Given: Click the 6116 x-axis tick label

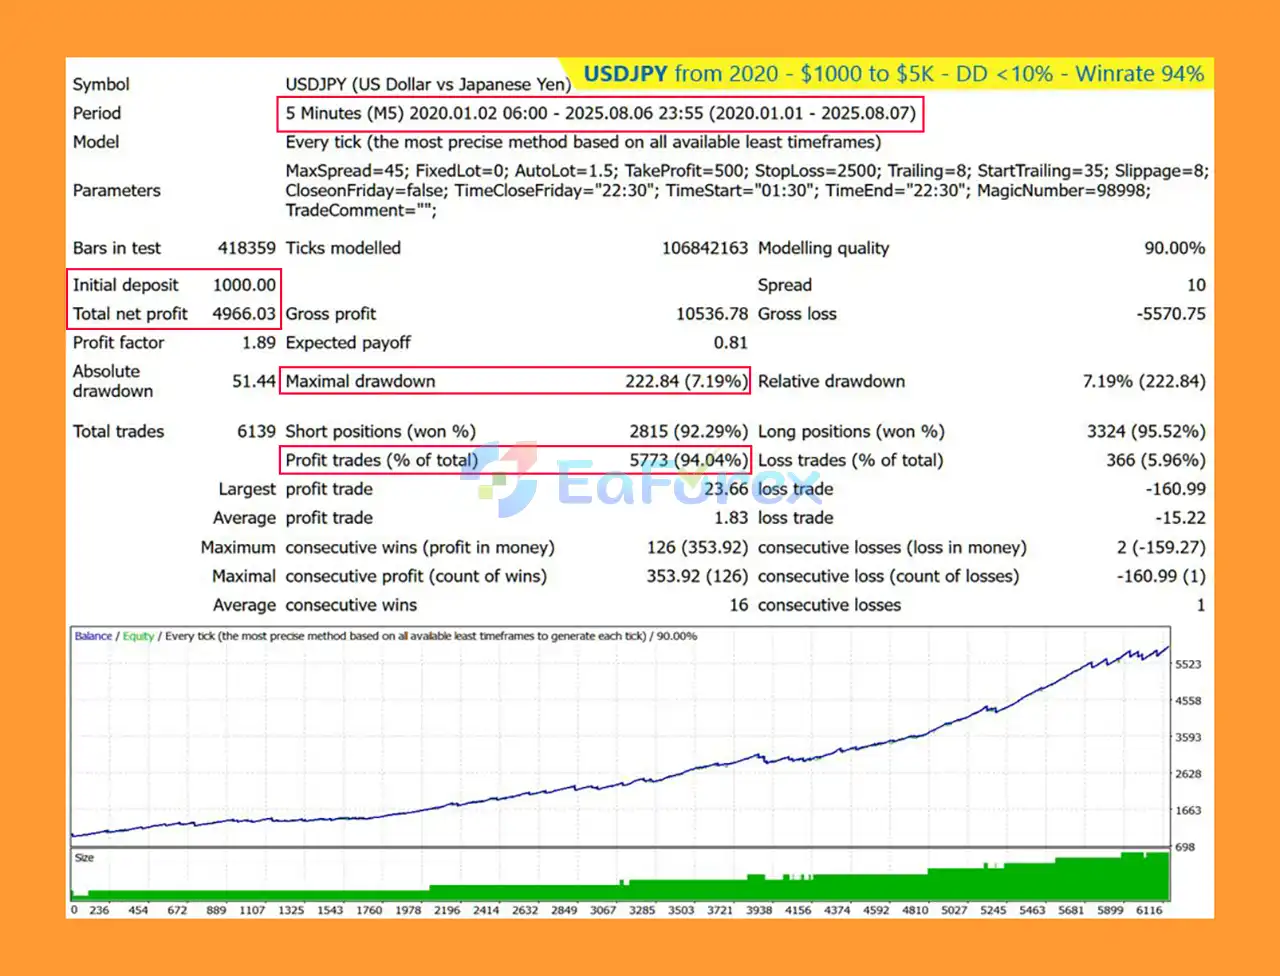Looking at the screenshot, I should click(1148, 910).
